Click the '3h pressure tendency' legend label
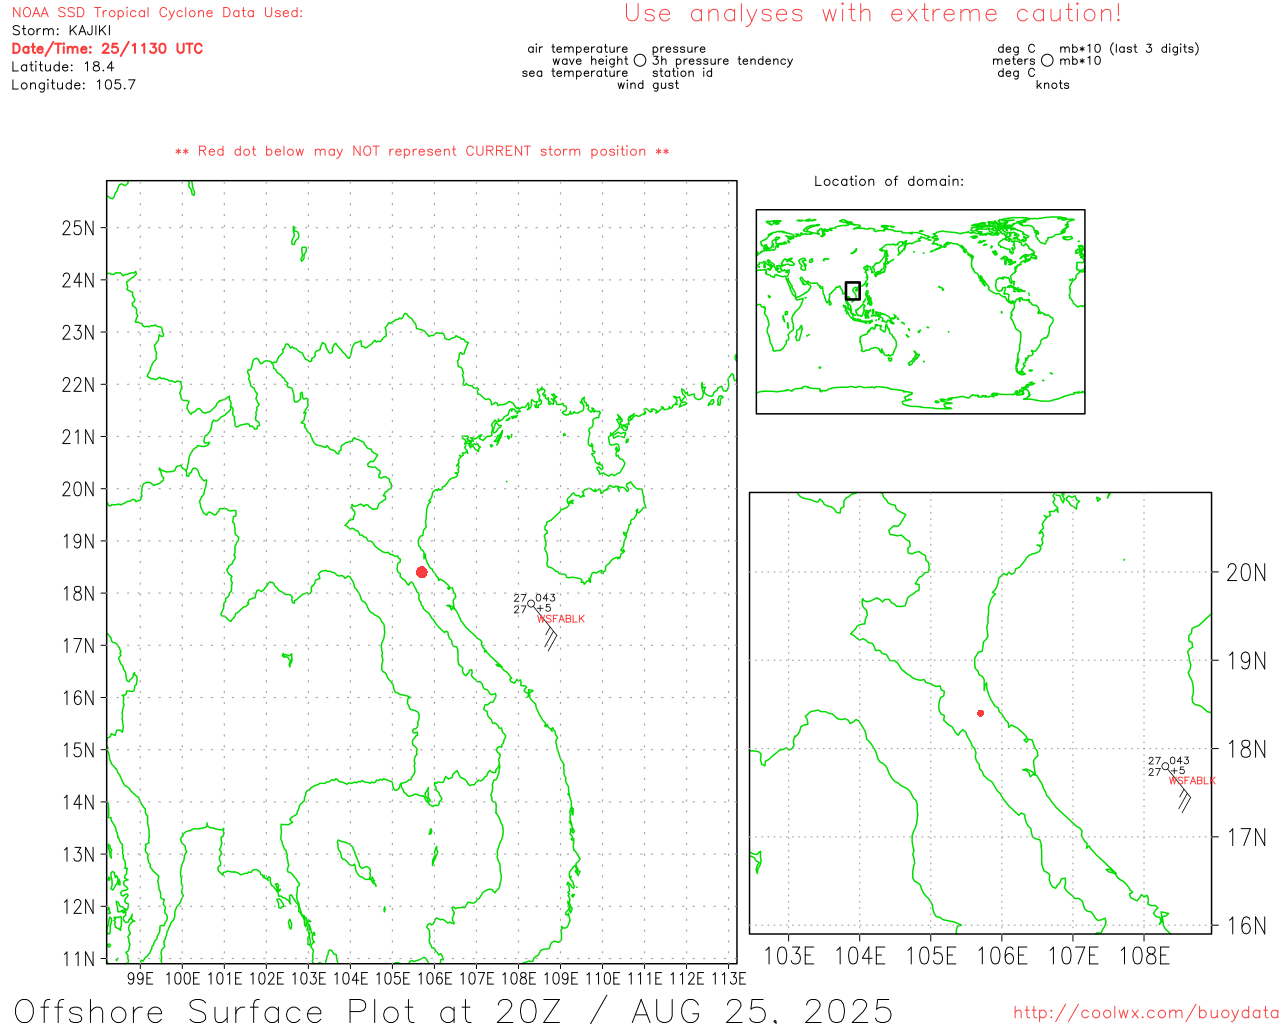Screen dimensions: 1280x1024 pos(722,61)
